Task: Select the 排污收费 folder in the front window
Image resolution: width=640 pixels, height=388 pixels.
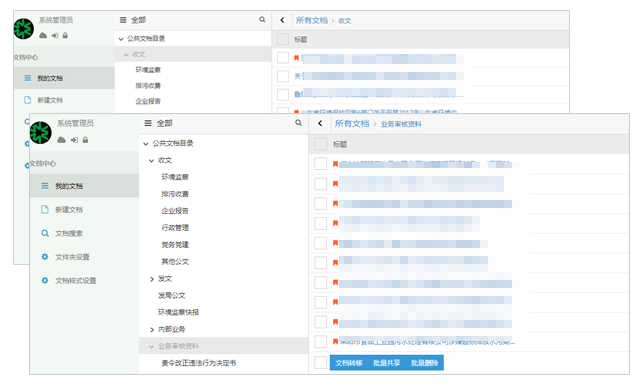Action: [175, 194]
